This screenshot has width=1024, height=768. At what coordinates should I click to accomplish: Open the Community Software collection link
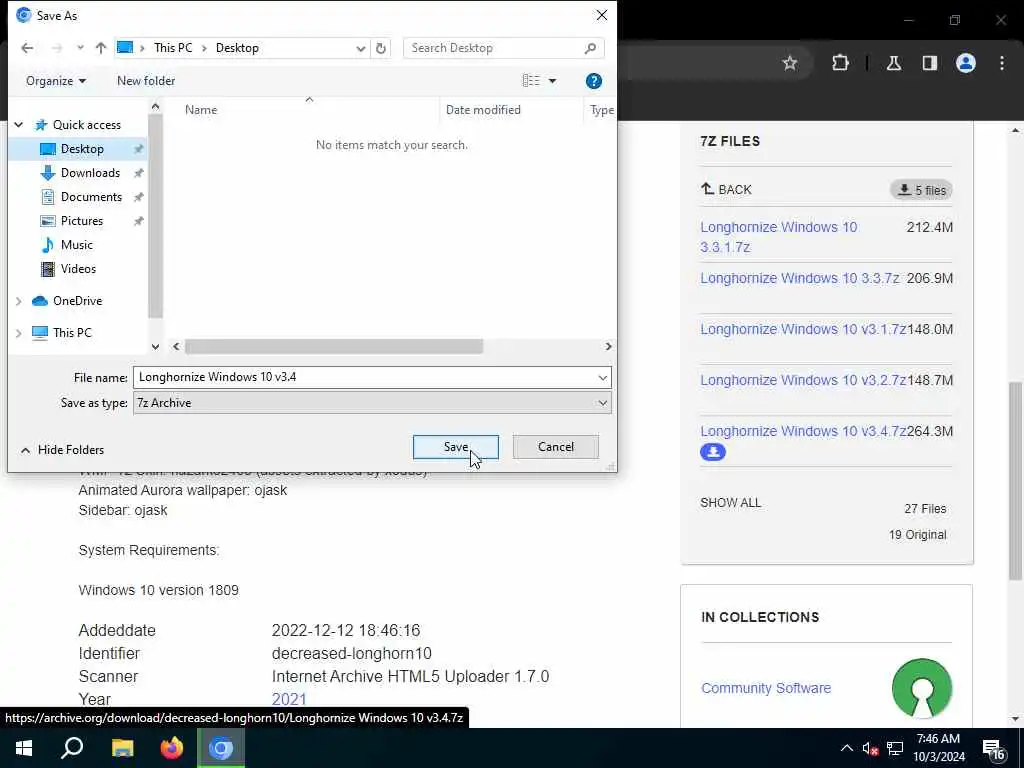(x=765, y=688)
